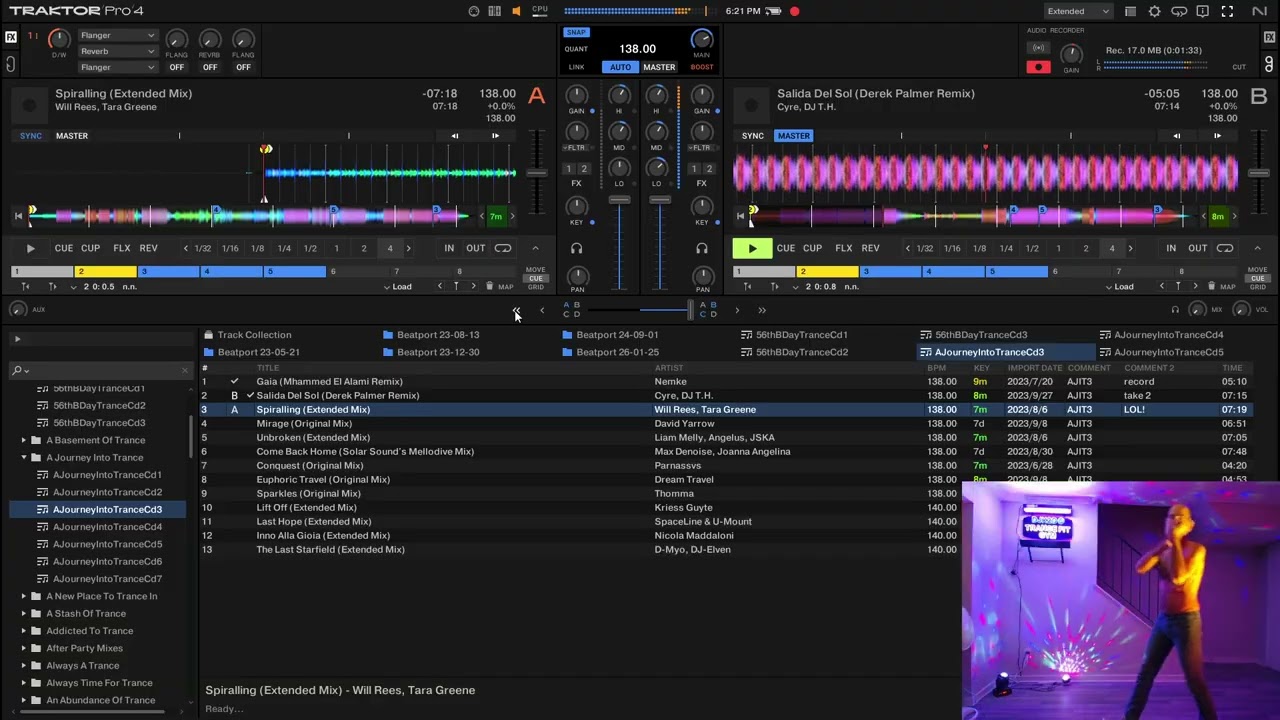
Task: Toggle the audio recorder broadcast button
Action: coord(1038,48)
